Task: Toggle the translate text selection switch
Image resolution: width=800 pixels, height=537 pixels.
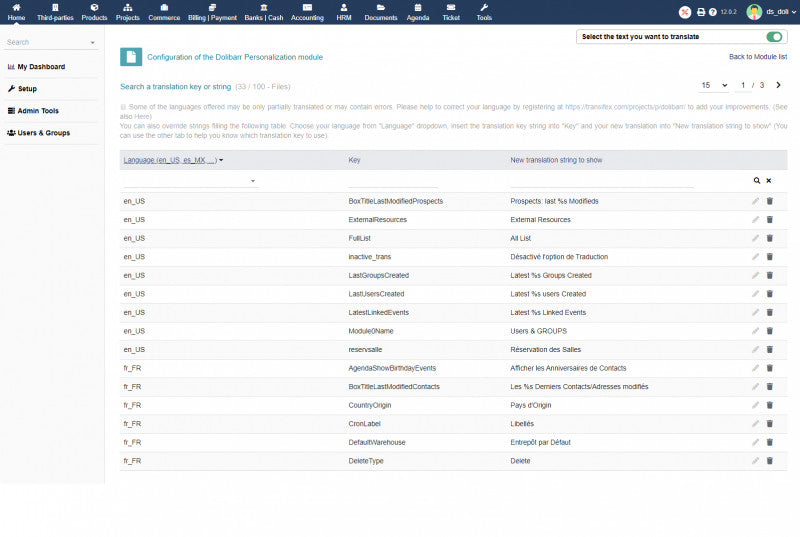Action: [x=774, y=37]
